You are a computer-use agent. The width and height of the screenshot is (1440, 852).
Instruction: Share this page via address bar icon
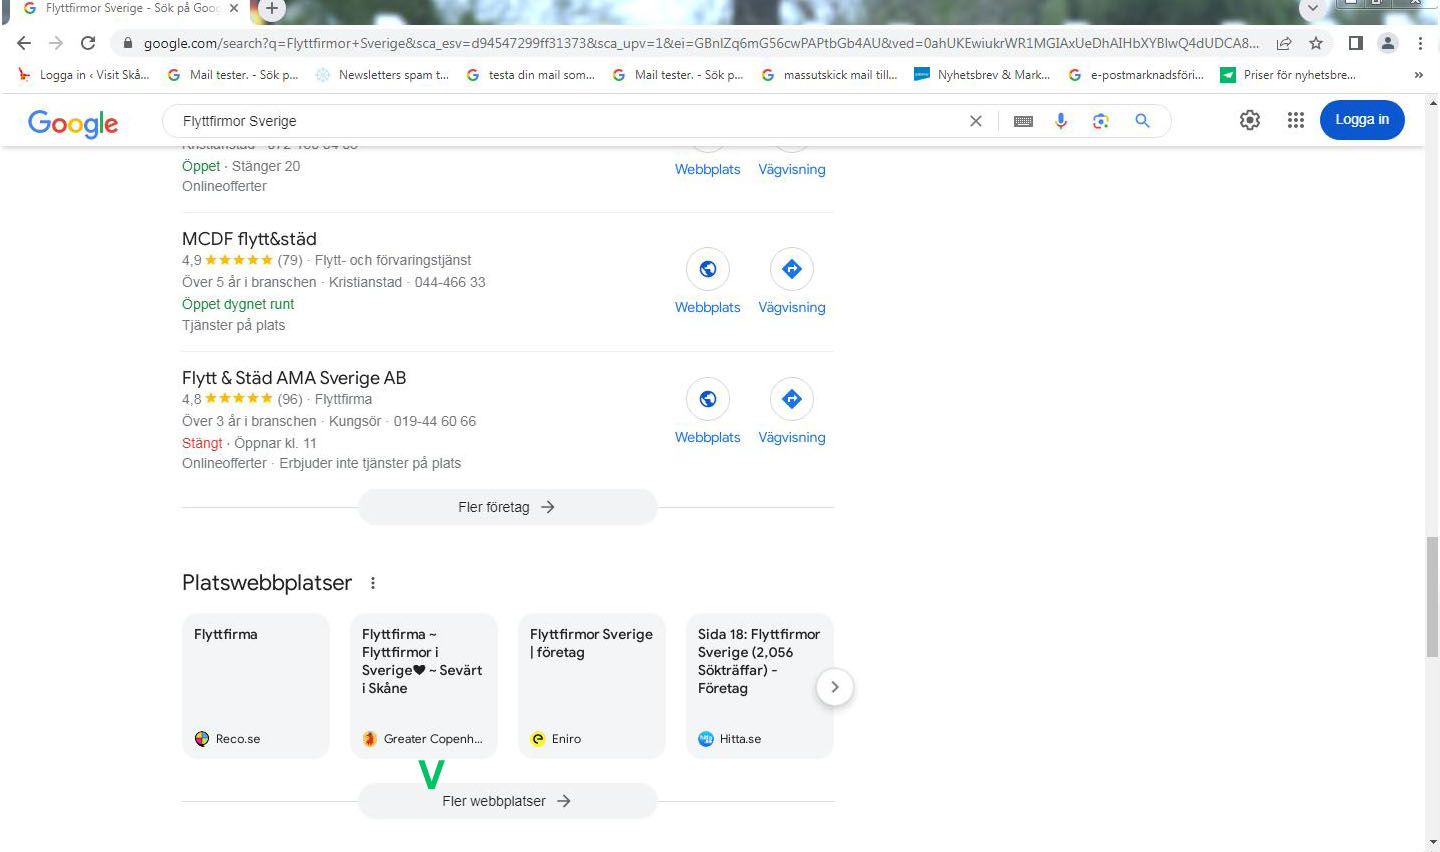point(1284,43)
